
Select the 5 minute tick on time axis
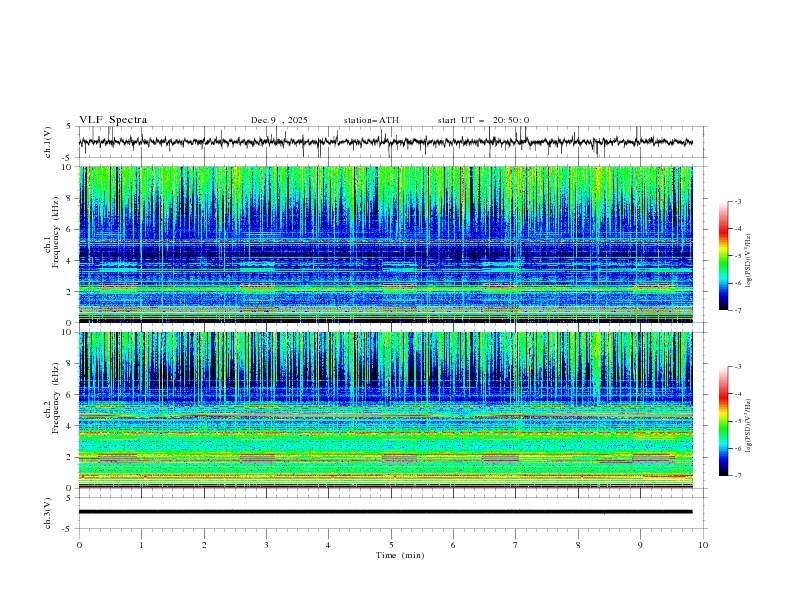pyautogui.click(x=391, y=545)
